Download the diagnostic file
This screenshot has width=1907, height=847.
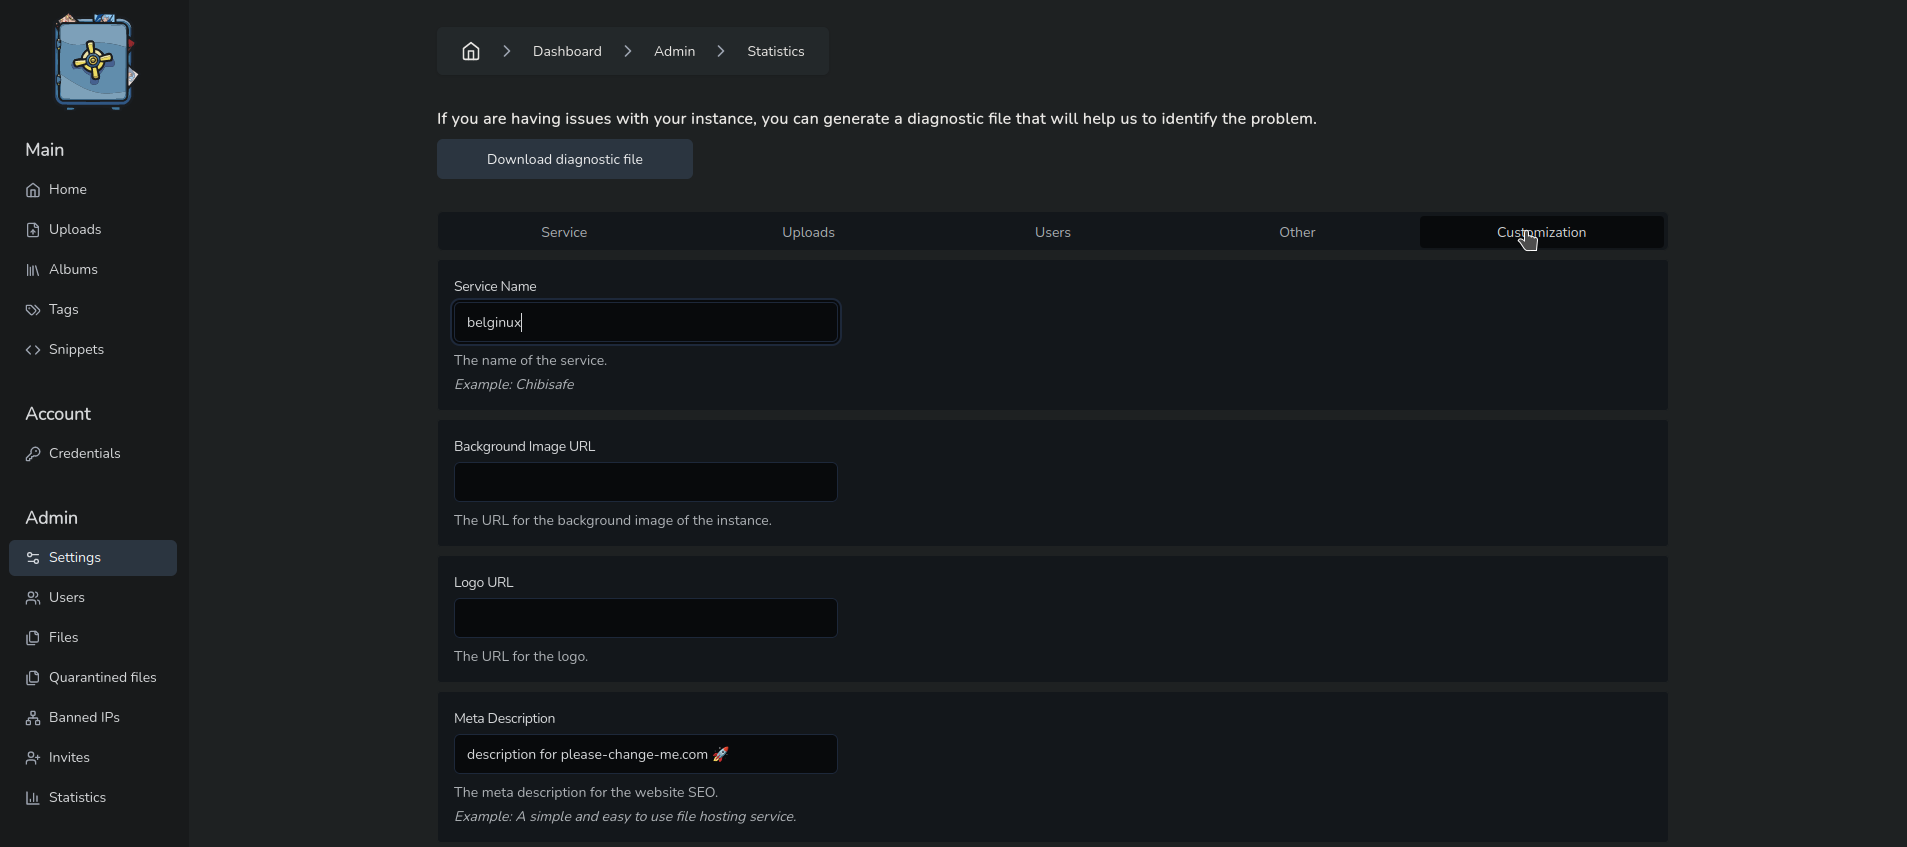click(565, 159)
